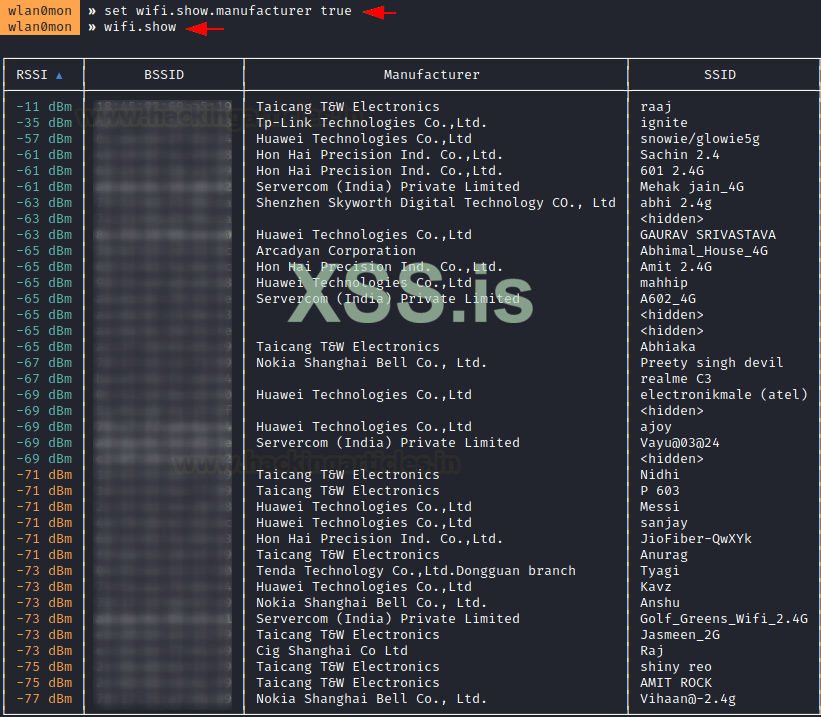Click SSID 'Vihaan@-2.4g'
The image size is (821, 717).
pyautogui.click(x=687, y=699)
